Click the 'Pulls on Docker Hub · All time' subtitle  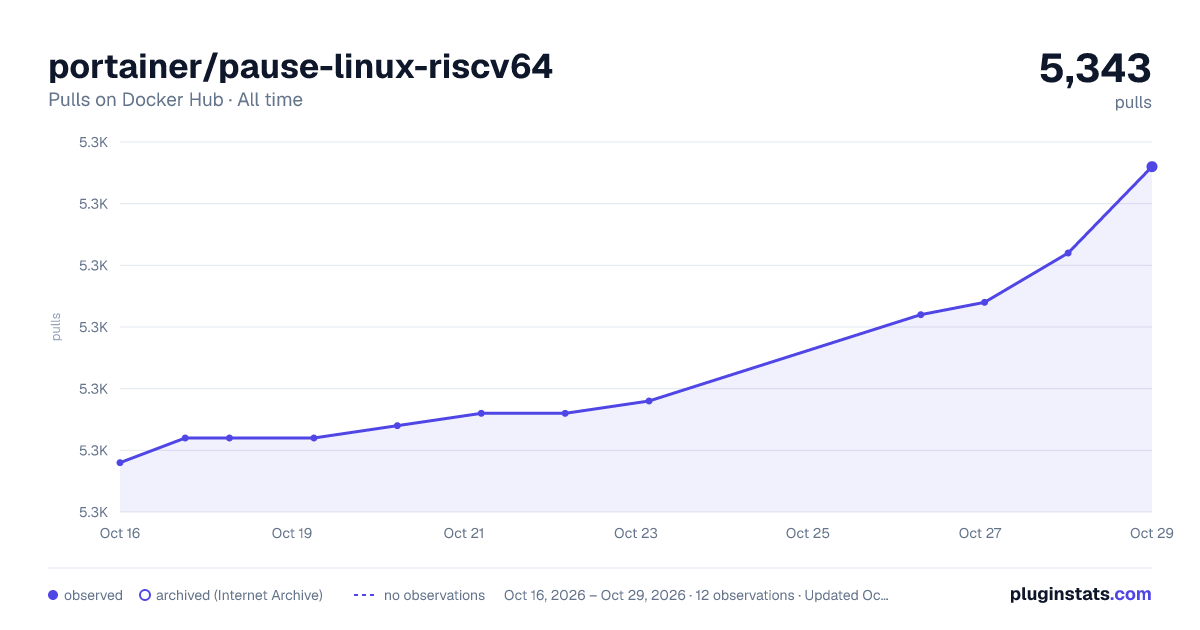coord(175,100)
